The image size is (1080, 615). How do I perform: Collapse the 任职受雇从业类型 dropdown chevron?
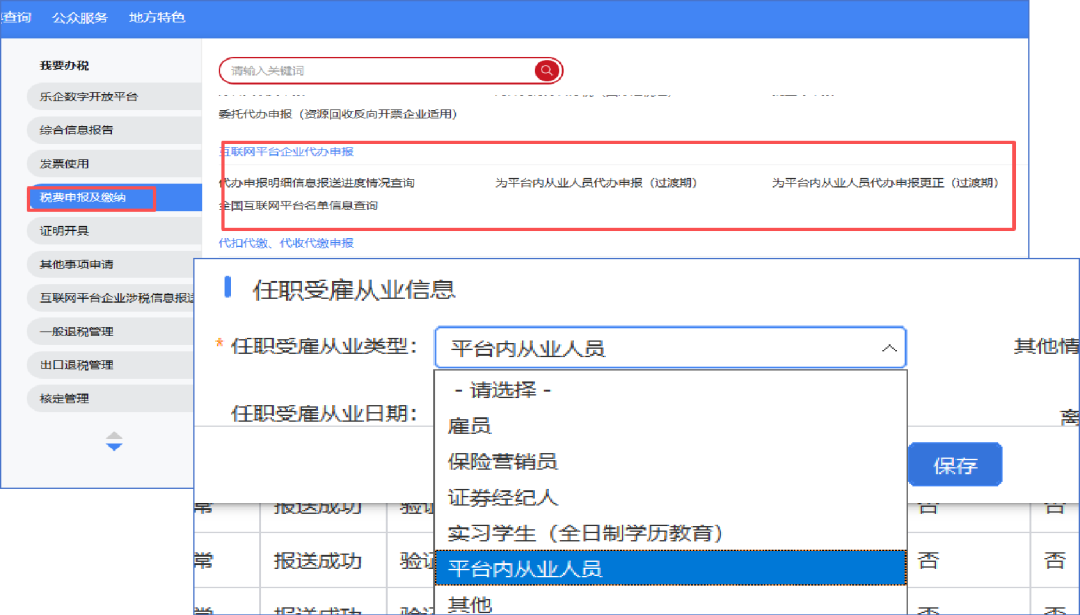[x=887, y=348]
